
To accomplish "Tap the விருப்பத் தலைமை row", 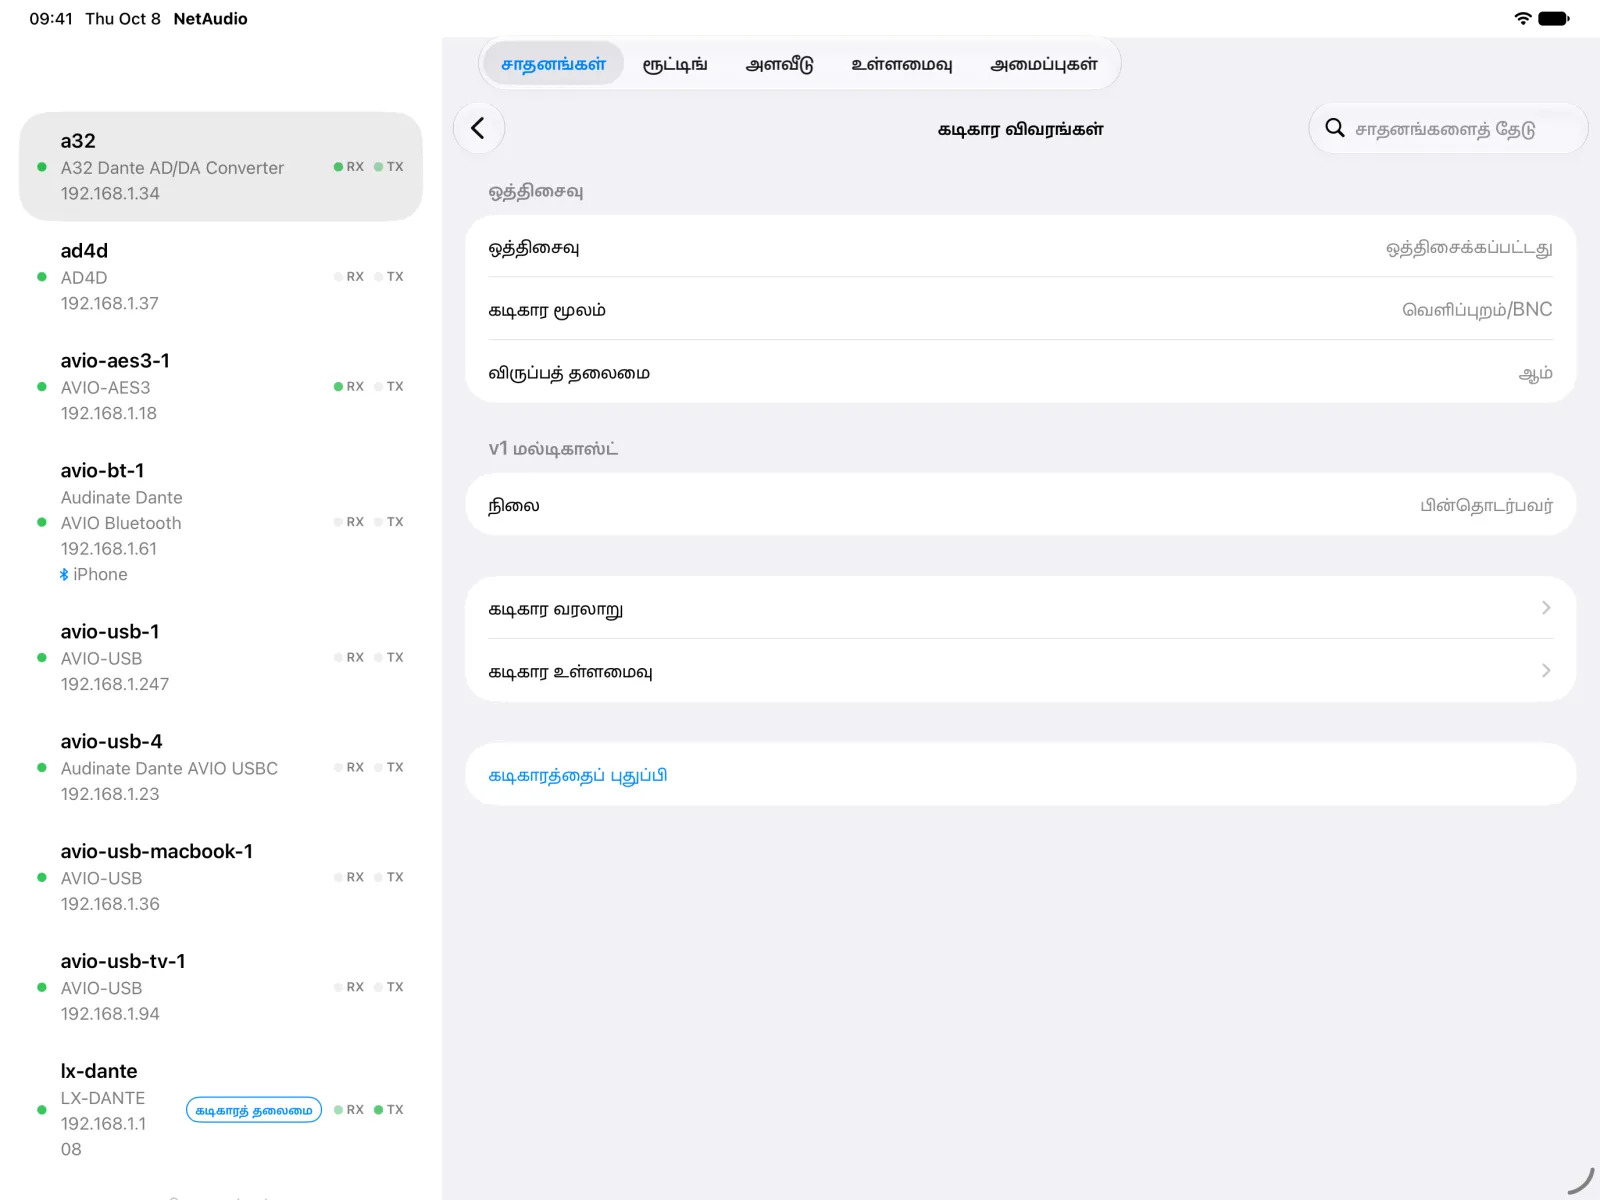I will point(1020,372).
